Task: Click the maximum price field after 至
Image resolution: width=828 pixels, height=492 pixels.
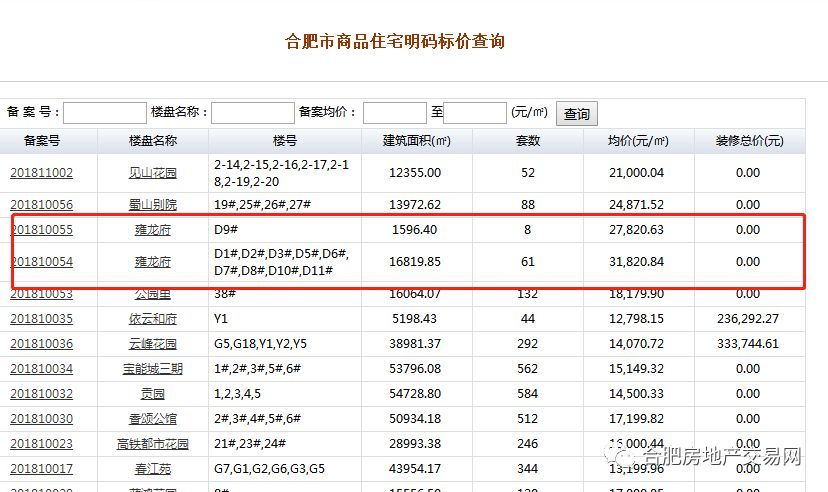Action: point(475,113)
